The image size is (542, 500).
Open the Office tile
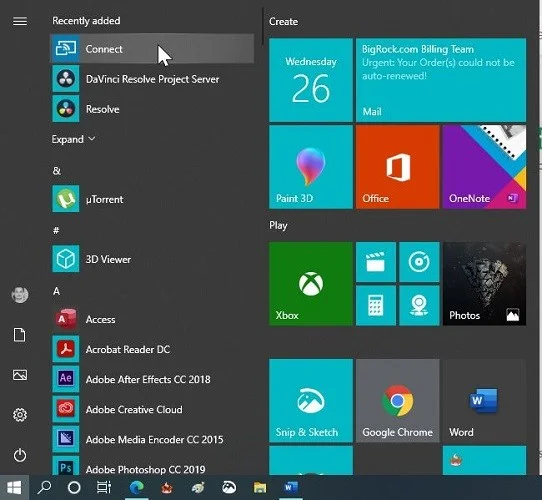point(398,167)
